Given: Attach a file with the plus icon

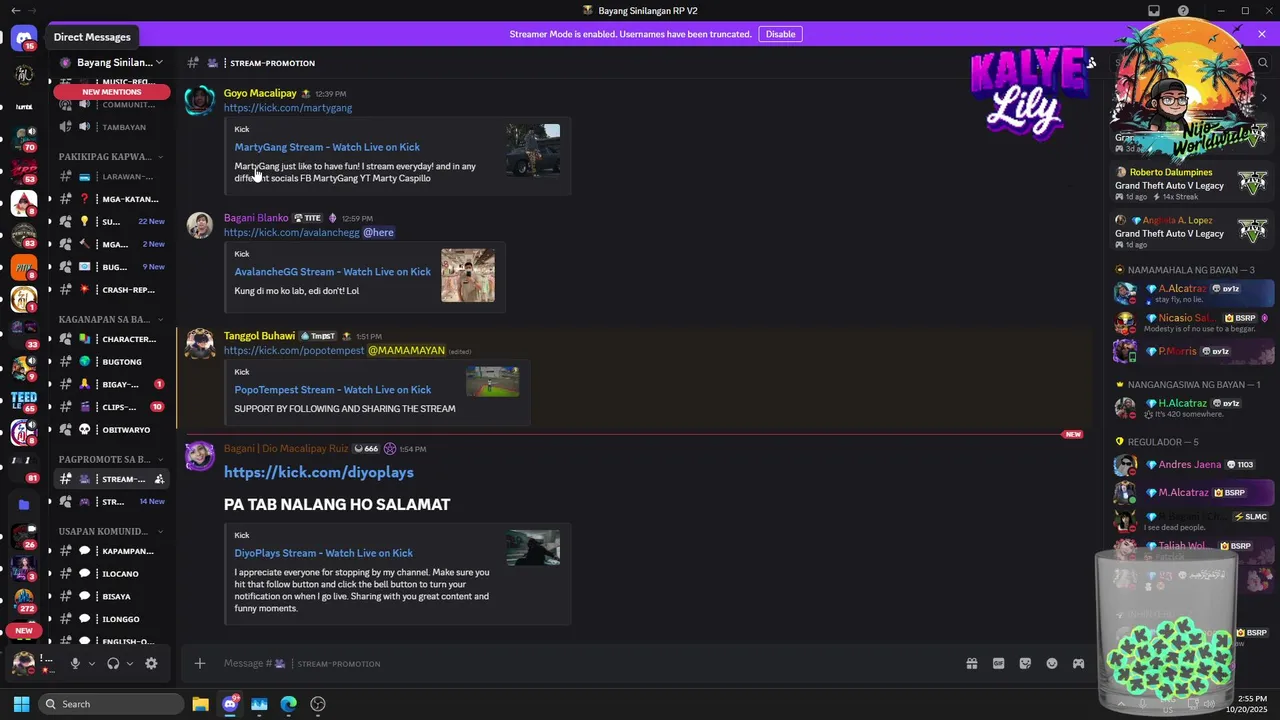Looking at the screenshot, I should [x=200, y=663].
